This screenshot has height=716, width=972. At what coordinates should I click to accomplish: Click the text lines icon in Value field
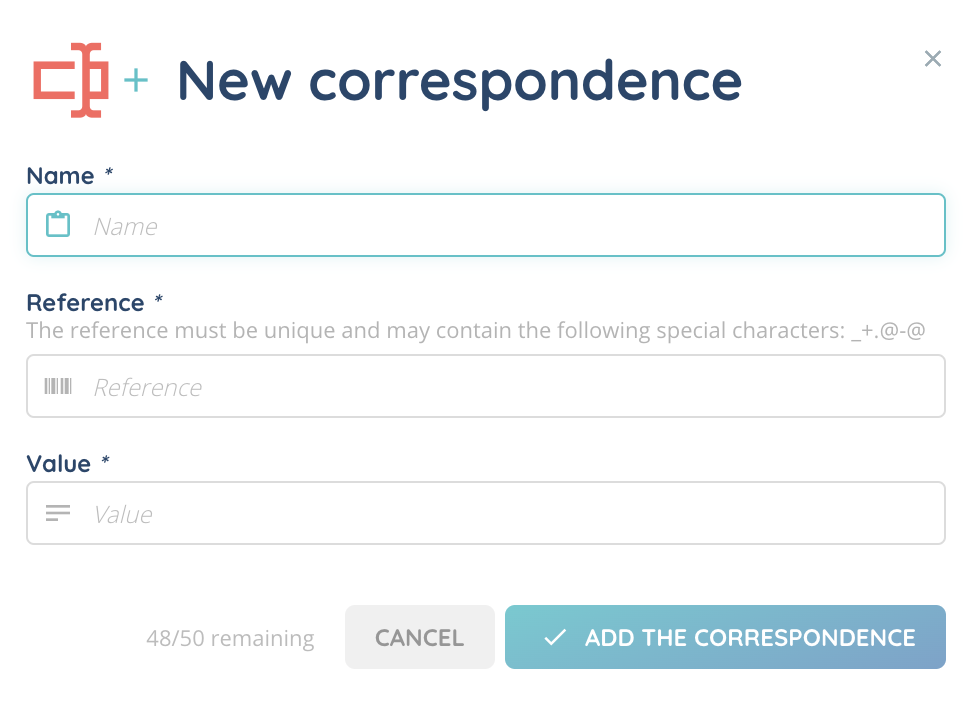(58, 514)
